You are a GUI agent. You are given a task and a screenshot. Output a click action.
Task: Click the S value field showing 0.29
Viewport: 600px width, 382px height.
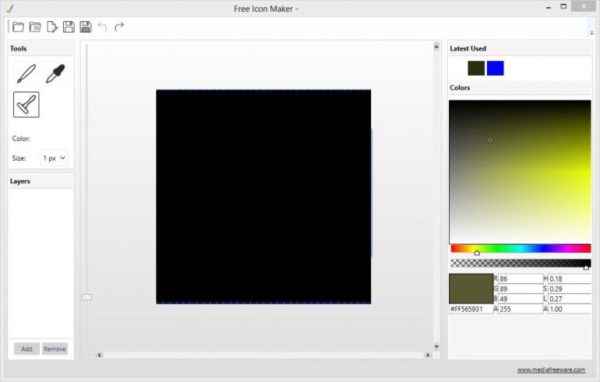coord(570,289)
